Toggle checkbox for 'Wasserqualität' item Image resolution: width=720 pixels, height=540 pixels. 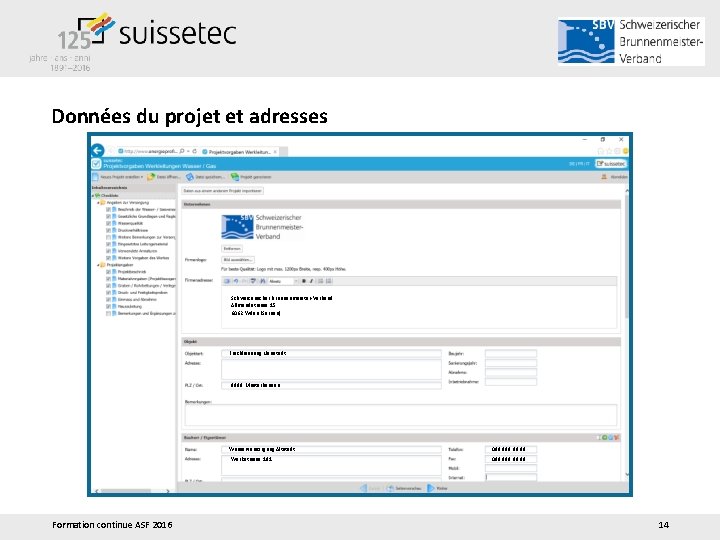(x=108, y=223)
